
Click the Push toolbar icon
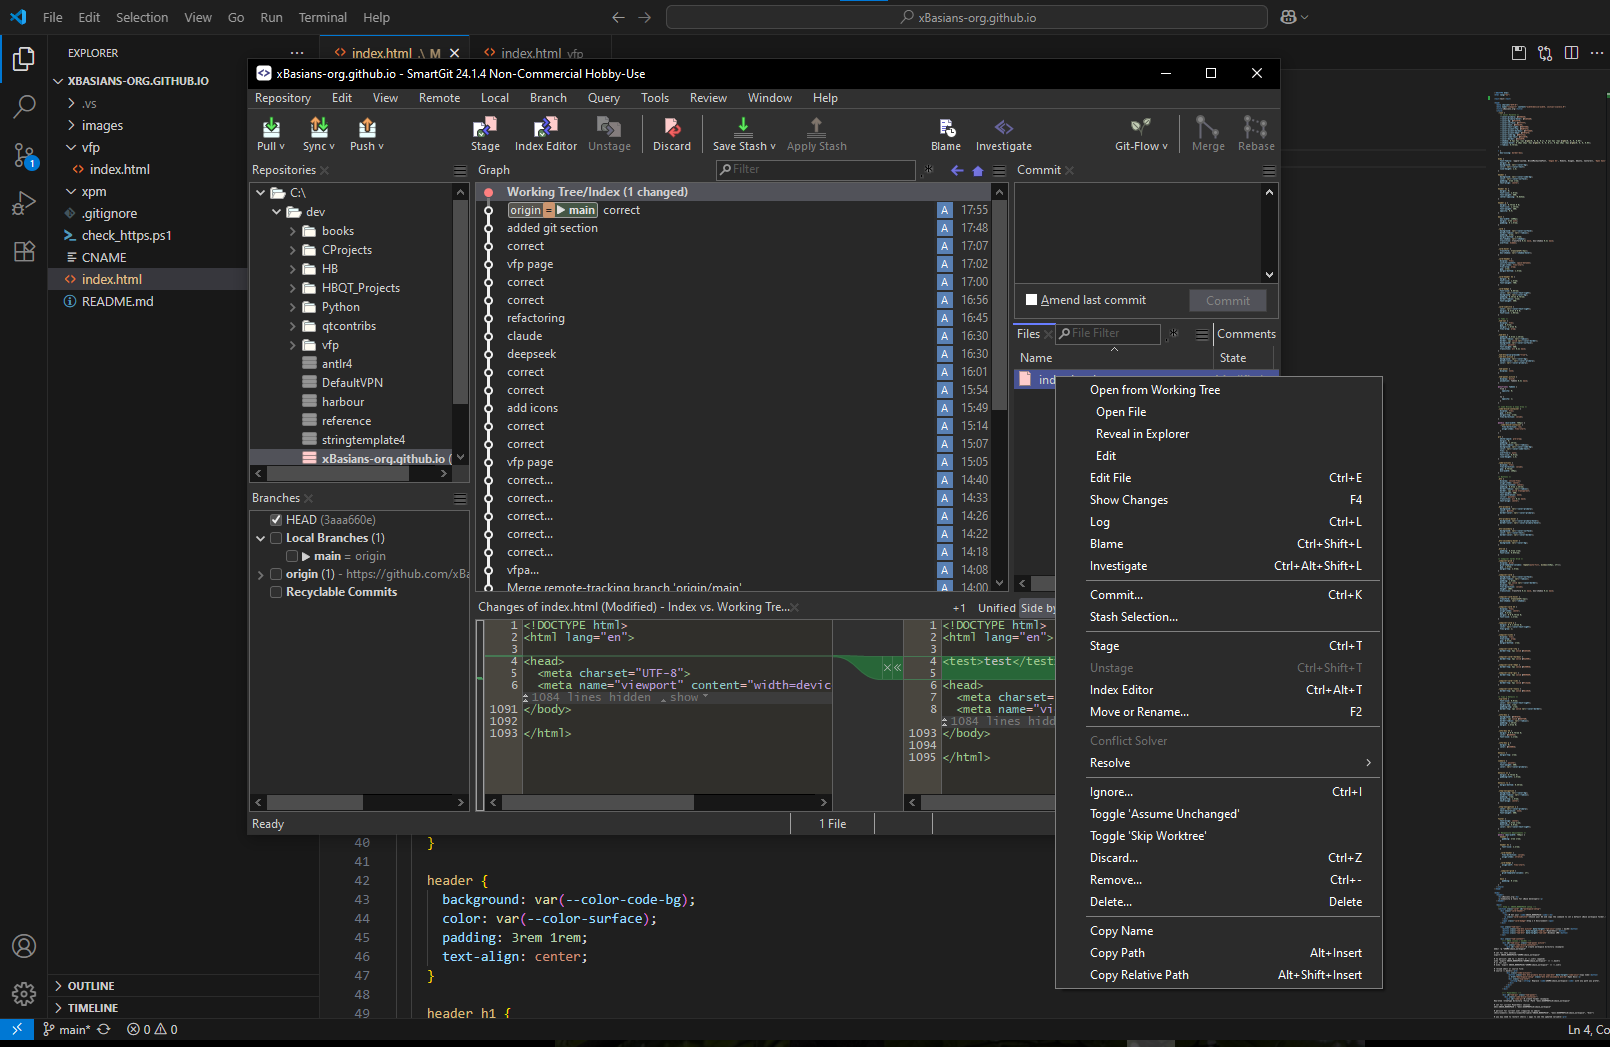[367, 134]
